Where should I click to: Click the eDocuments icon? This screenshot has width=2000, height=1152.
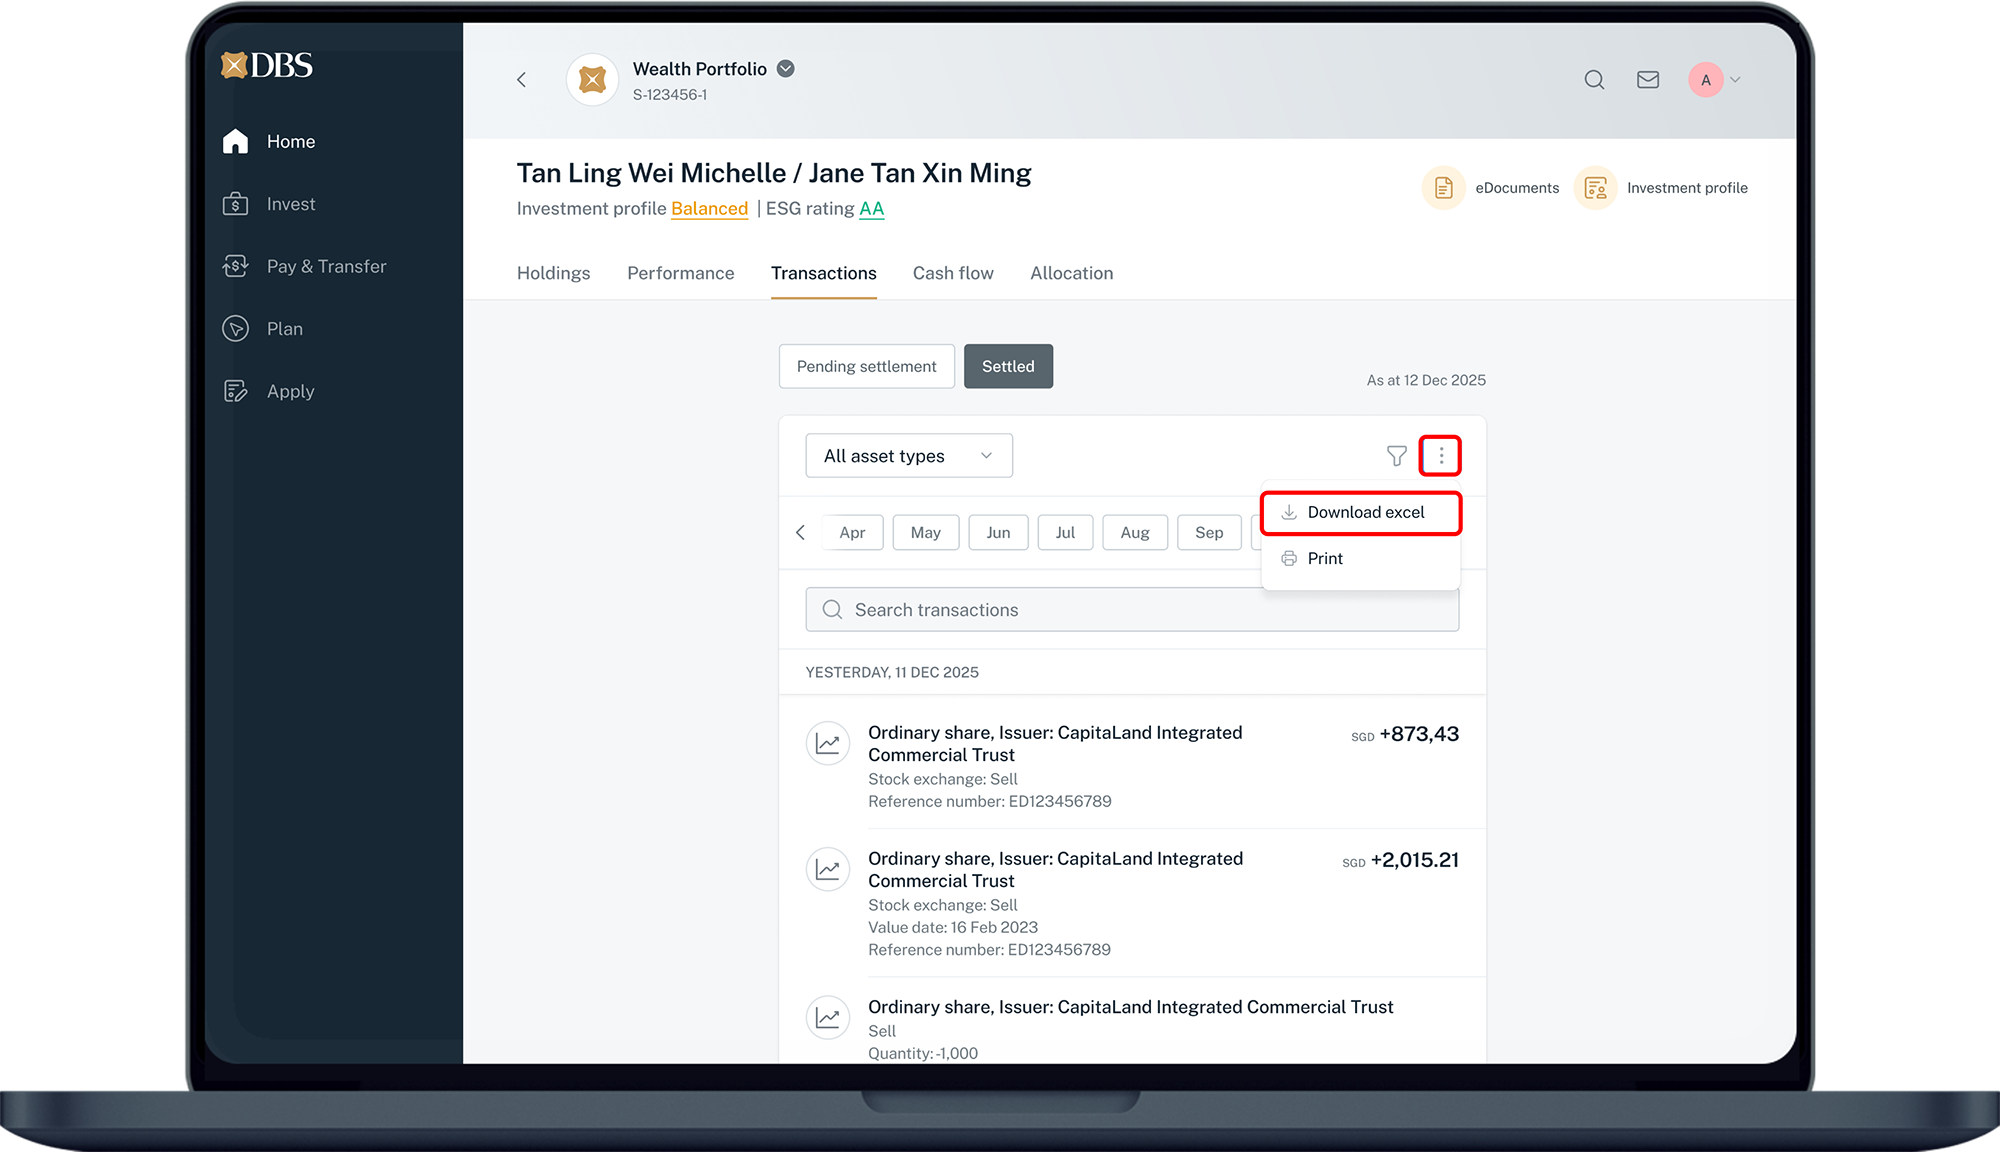tap(1443, 188)
